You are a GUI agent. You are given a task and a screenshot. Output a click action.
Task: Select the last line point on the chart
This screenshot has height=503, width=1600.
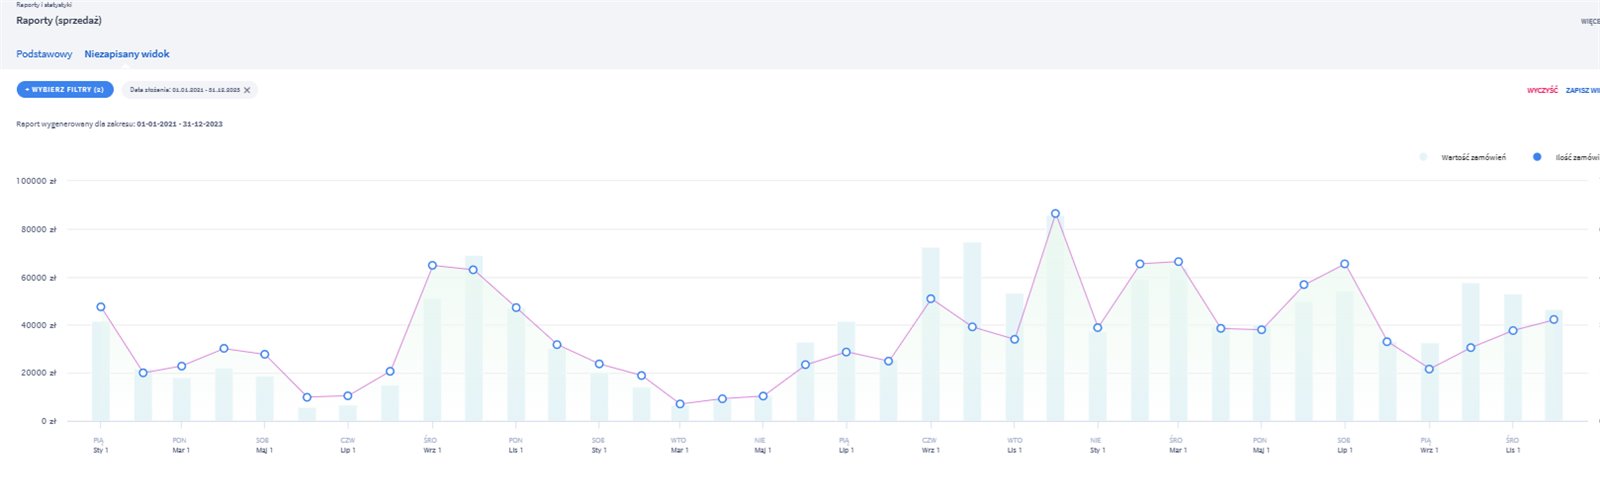(x=1553, y=320)
